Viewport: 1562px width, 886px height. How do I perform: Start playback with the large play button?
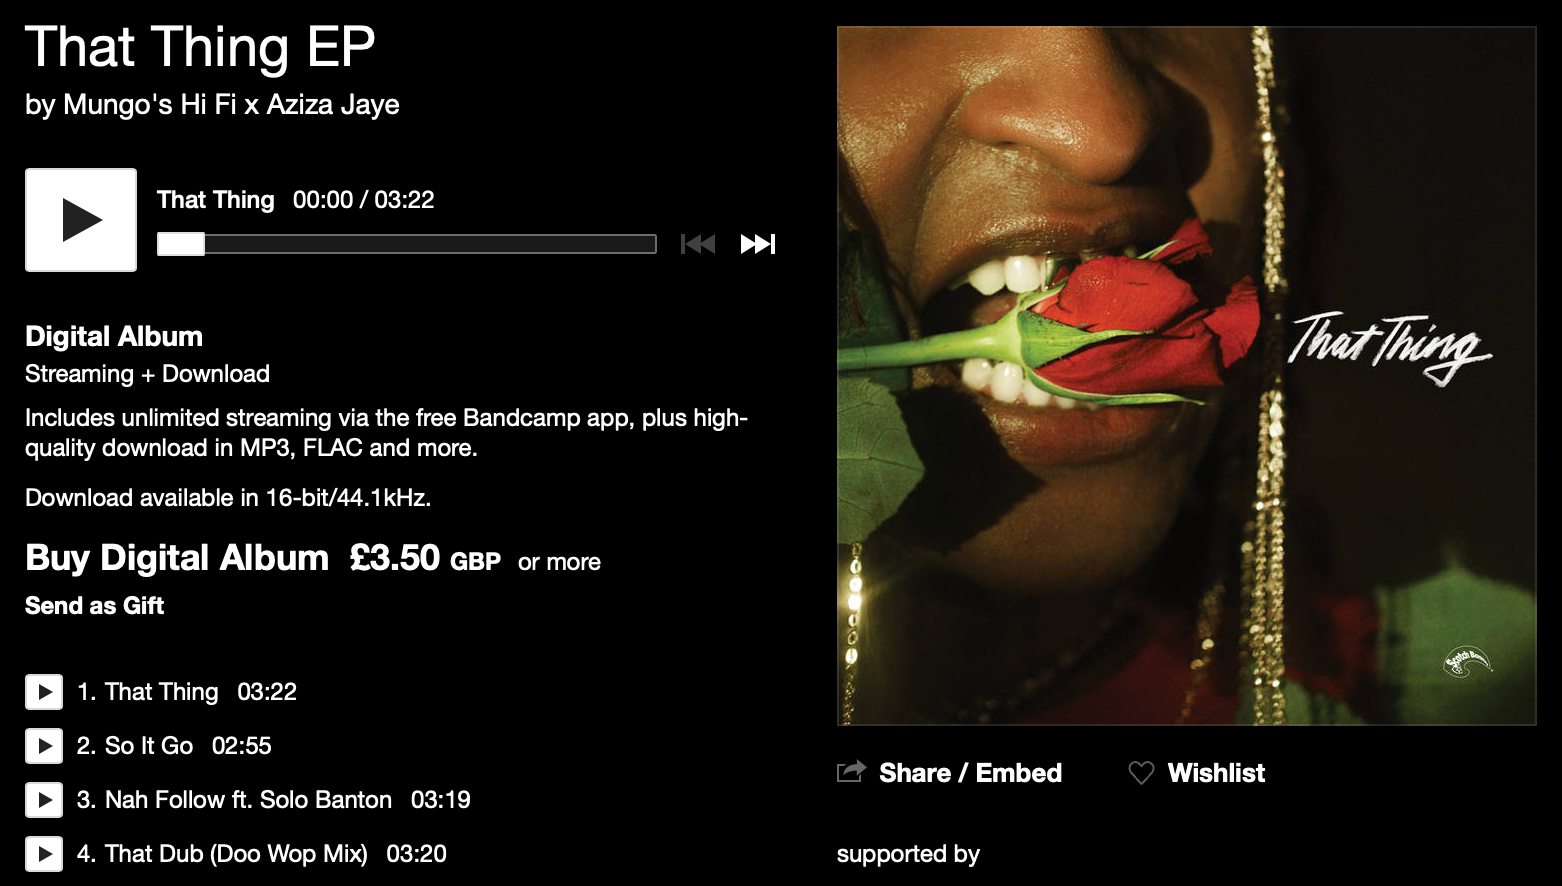click(x=81, y=220)
